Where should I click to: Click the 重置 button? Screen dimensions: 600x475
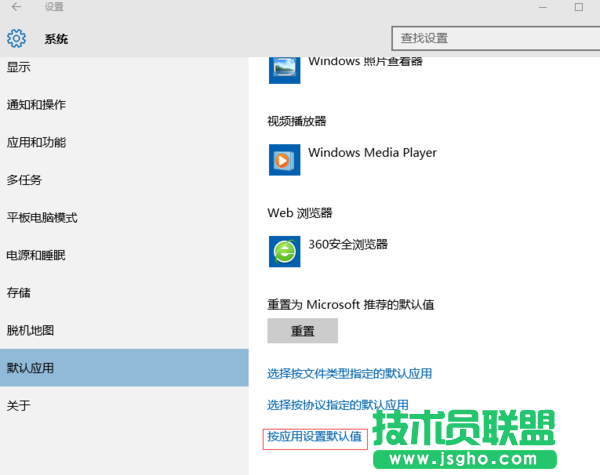pos(302,331)
